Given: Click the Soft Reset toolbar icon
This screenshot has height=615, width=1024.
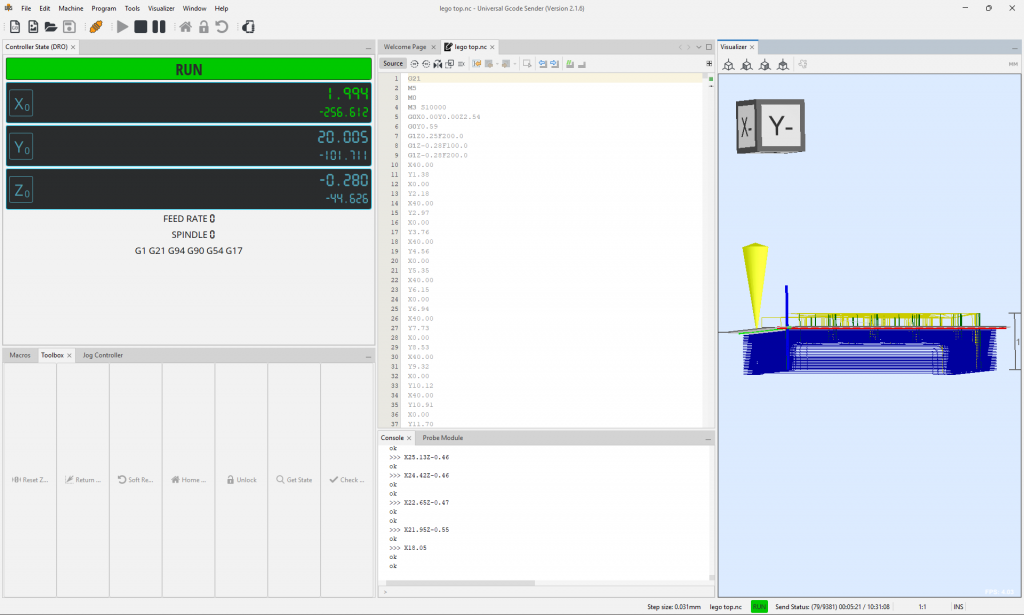Looking at the screenshot, I should click(222, 27).
